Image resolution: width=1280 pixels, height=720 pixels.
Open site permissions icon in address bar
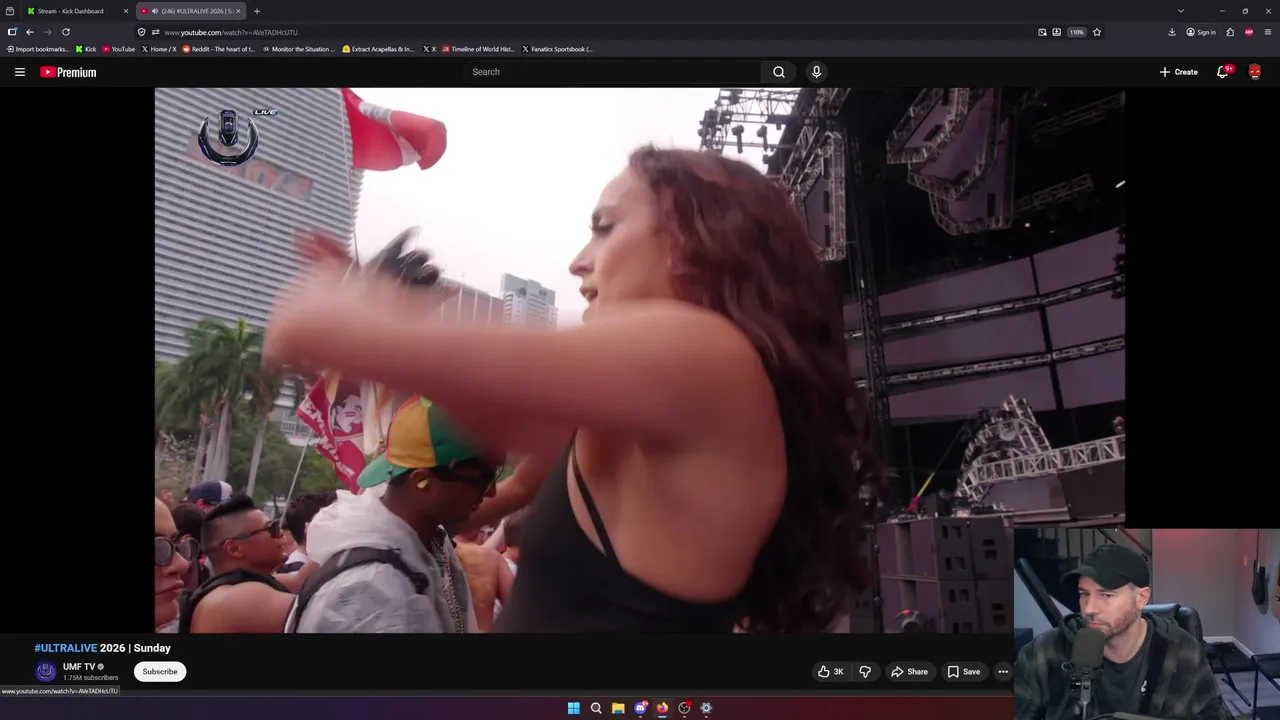(x=155, y=32)
